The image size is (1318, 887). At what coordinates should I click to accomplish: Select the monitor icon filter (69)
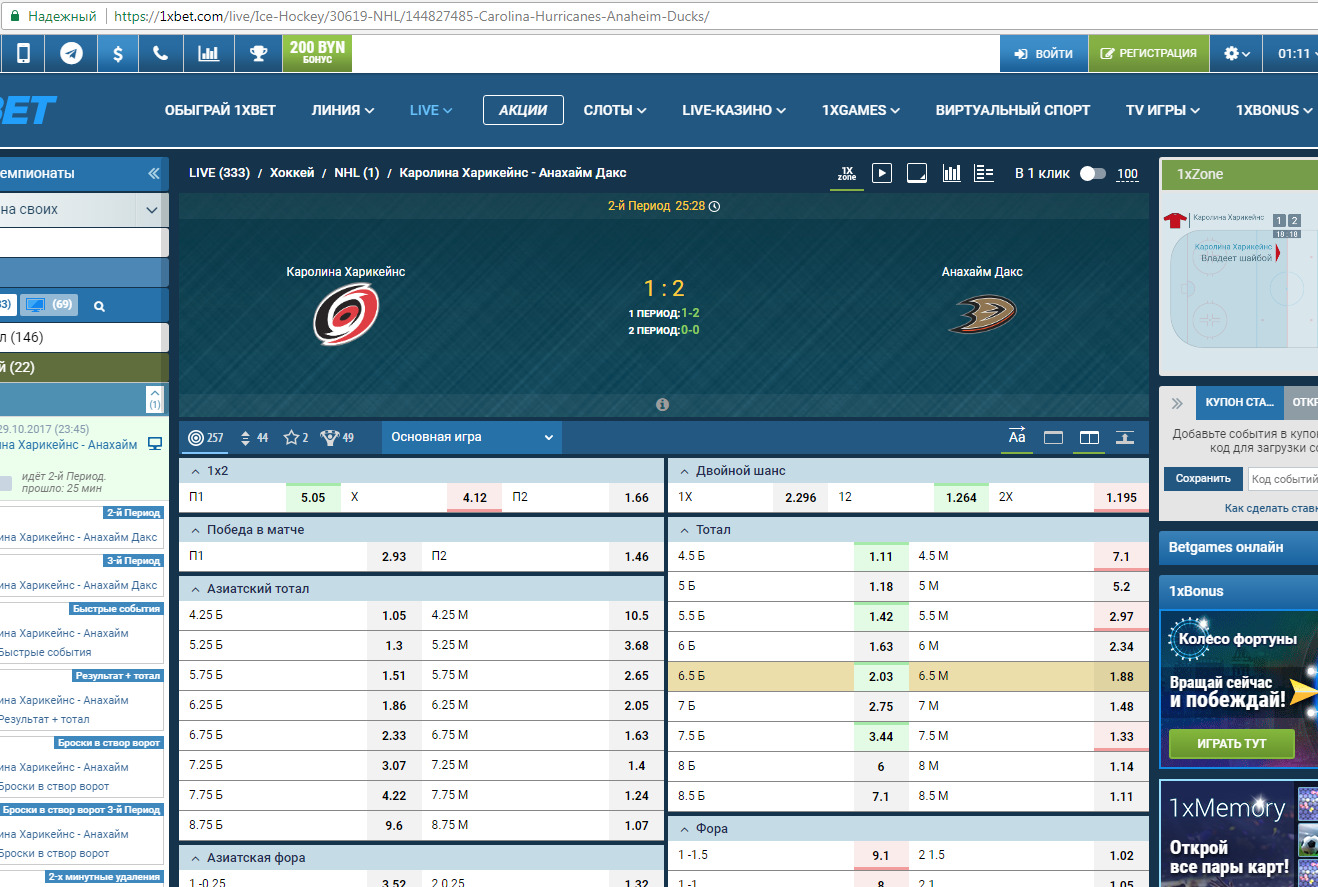point(50,305)
